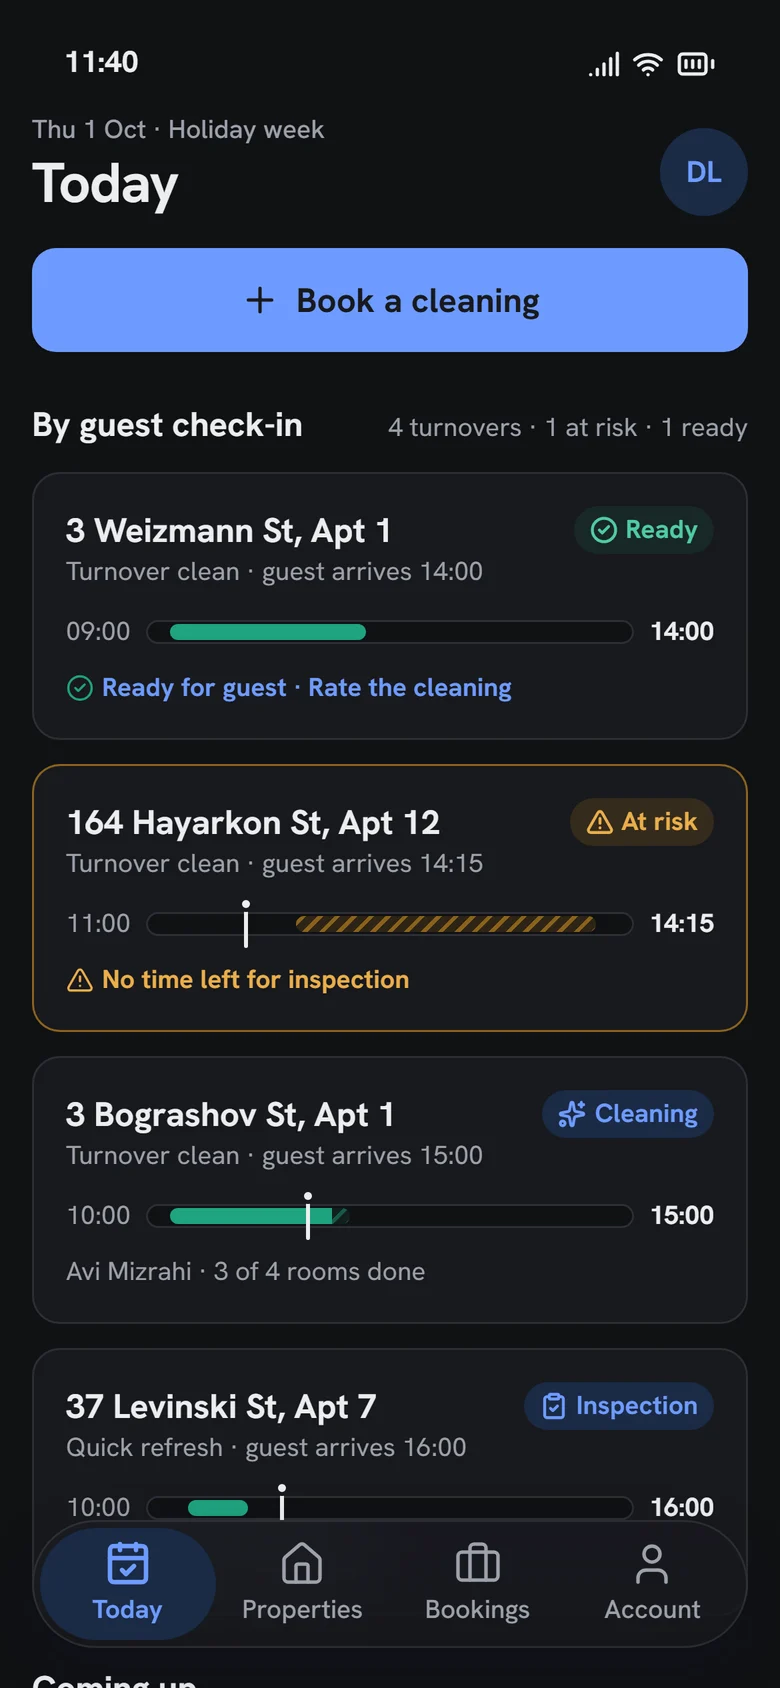
Task: Click the plus icon on Book a cleaning
Action: click(x=260, y=300)
